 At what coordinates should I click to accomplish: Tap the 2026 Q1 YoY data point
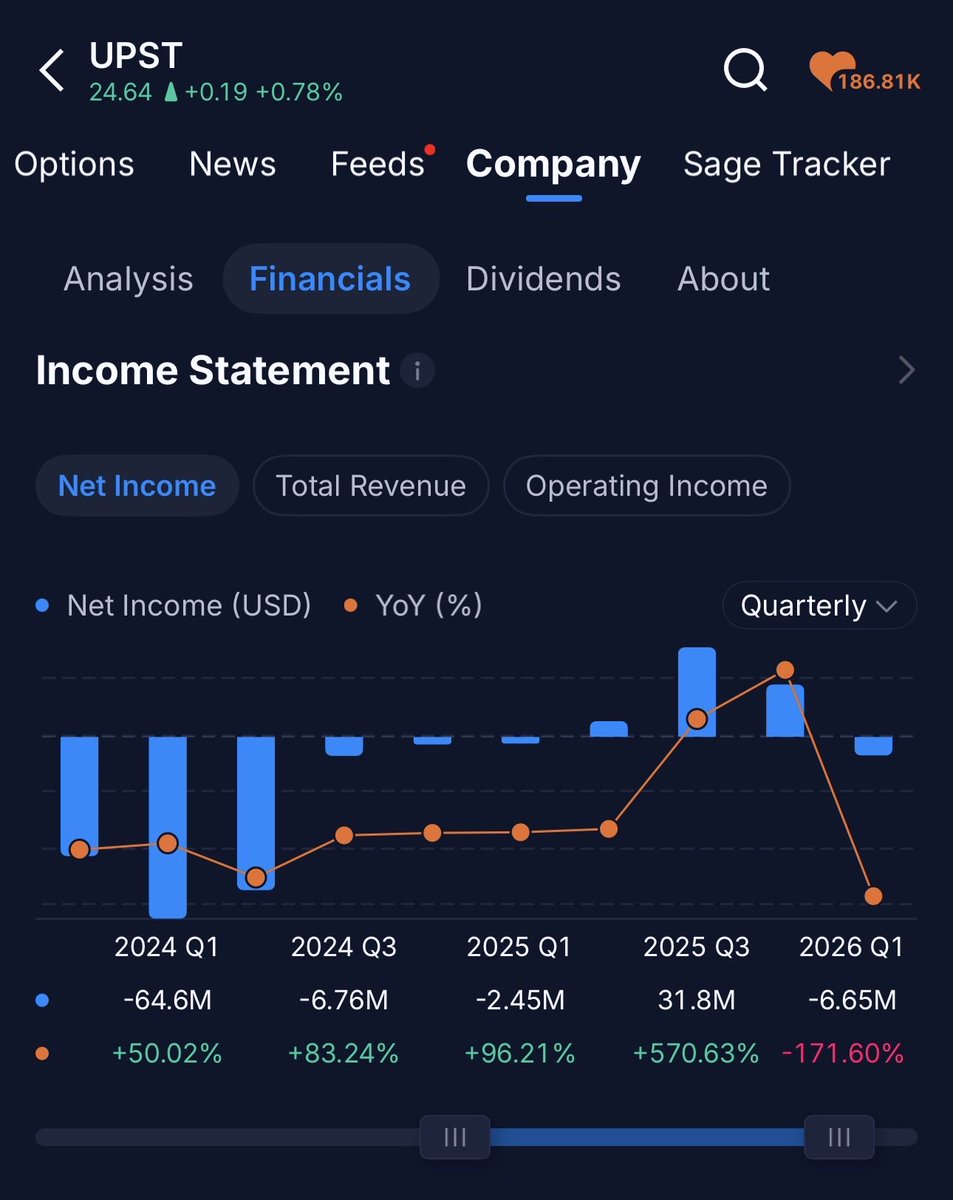click(x=873, y=896)
